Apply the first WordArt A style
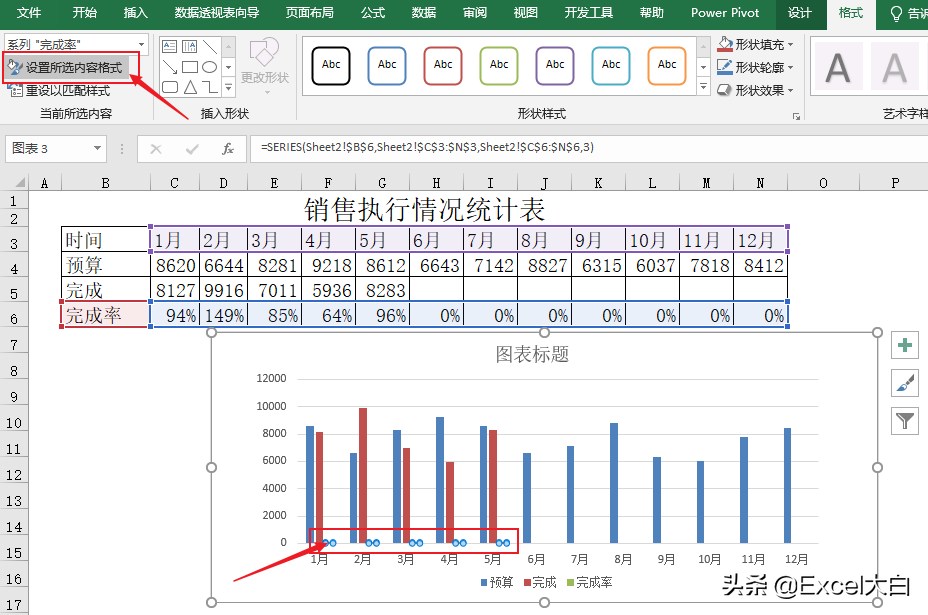The height and width of the screenshot is (615, 928). click(x=837, y=67)
